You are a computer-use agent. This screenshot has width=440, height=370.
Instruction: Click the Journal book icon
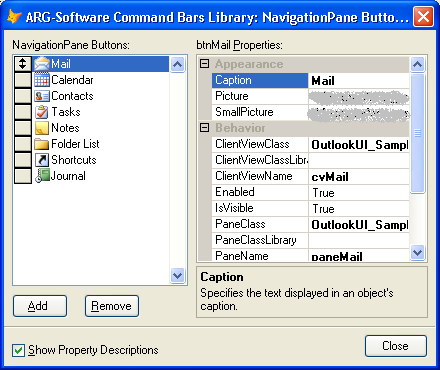pos(42,176)
